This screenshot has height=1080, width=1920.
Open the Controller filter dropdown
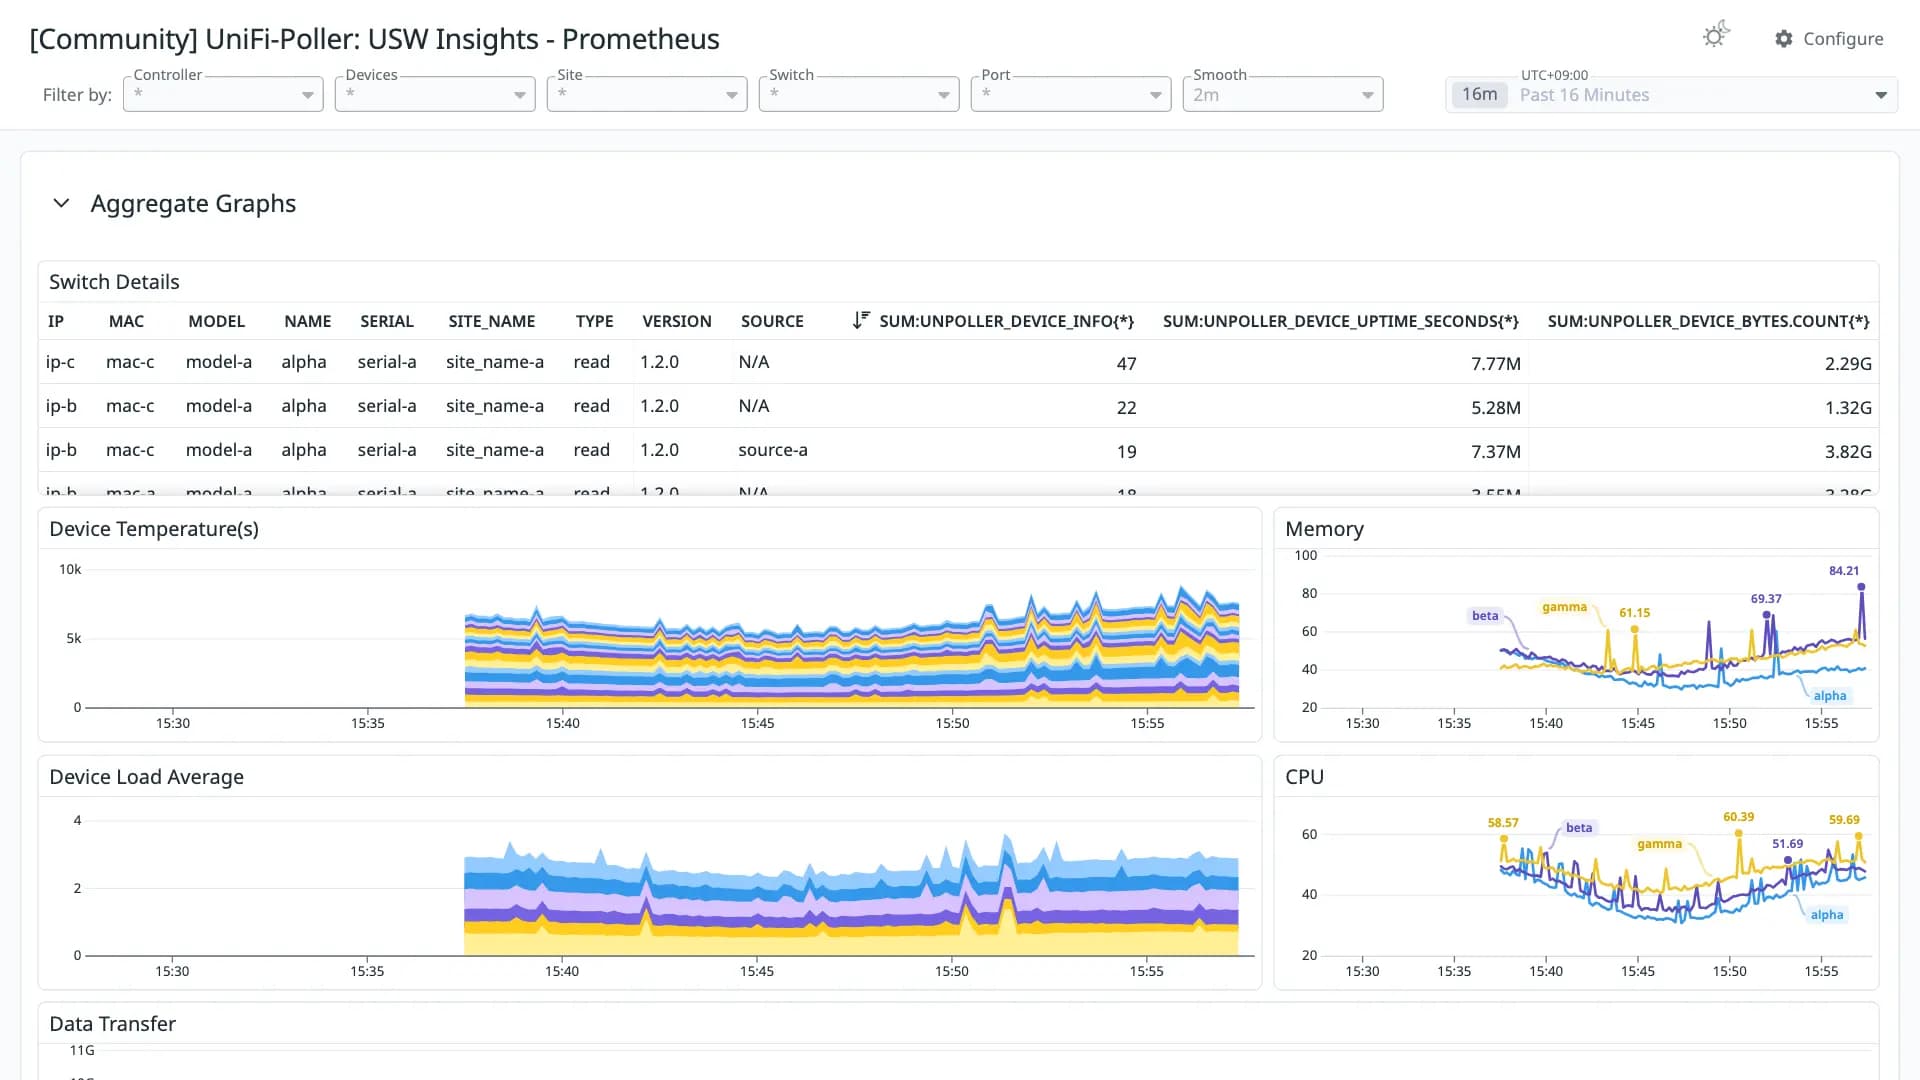223,94
